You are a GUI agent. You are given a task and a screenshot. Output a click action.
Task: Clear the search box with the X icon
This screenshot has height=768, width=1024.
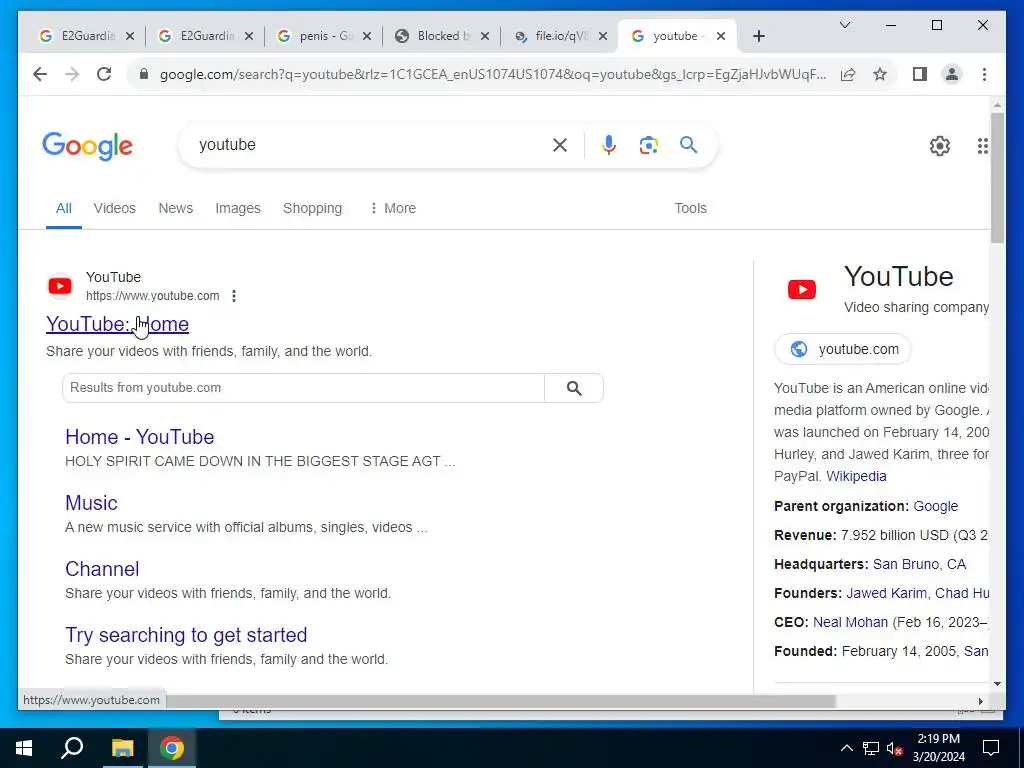pos(560,145)
